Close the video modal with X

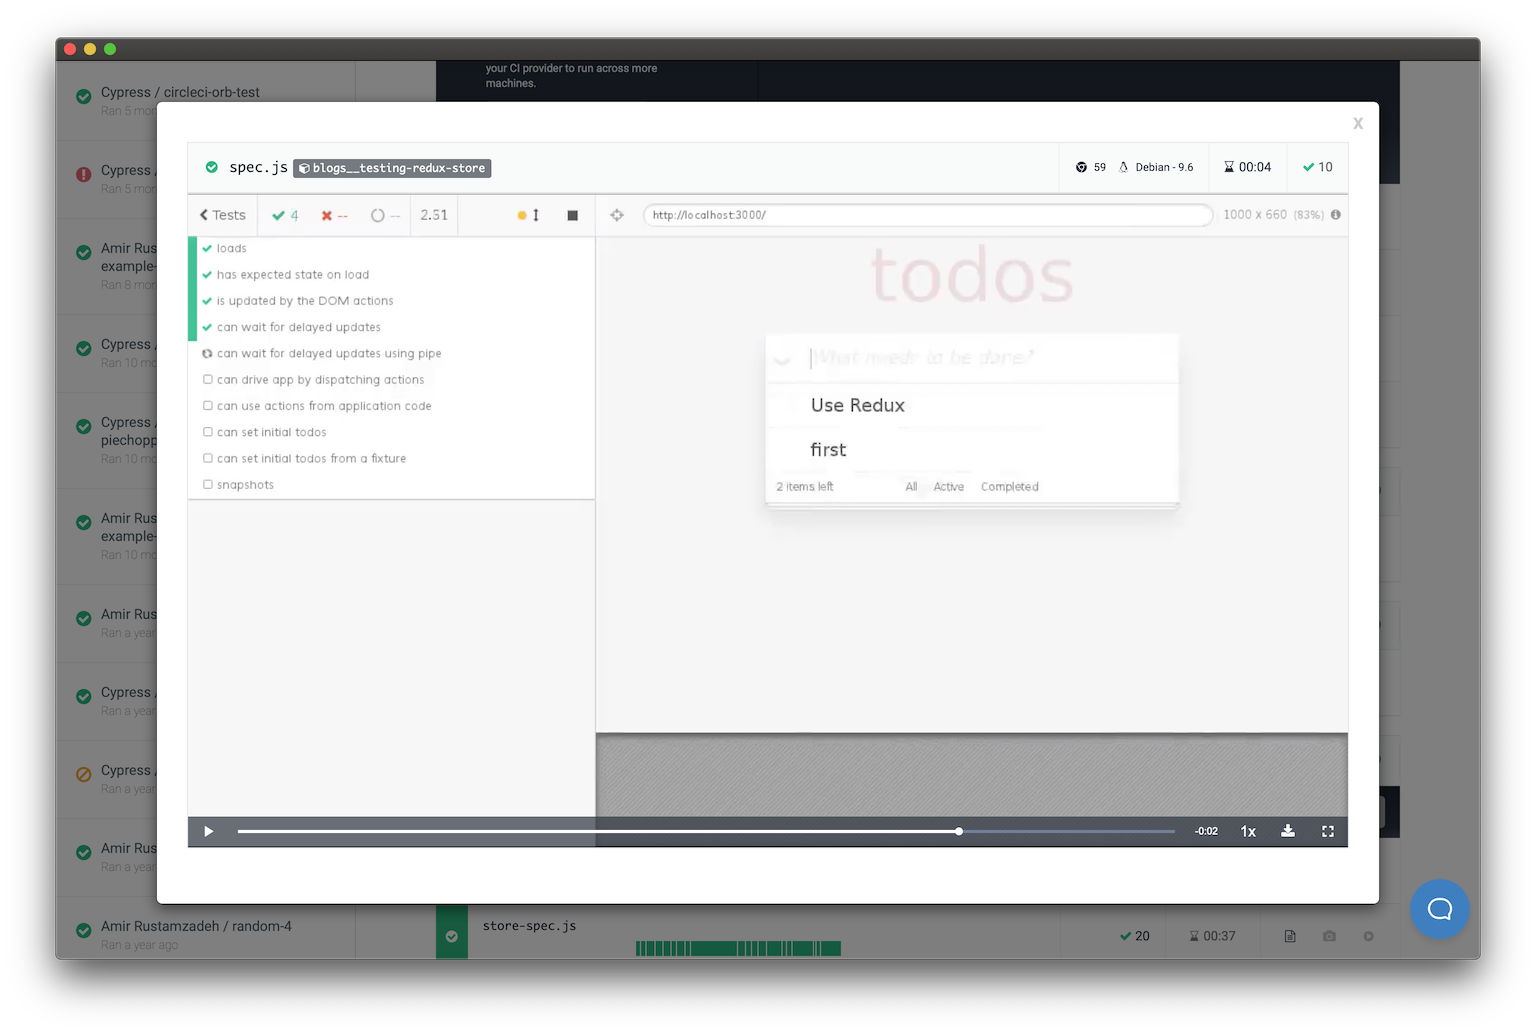pos(1357,123)
